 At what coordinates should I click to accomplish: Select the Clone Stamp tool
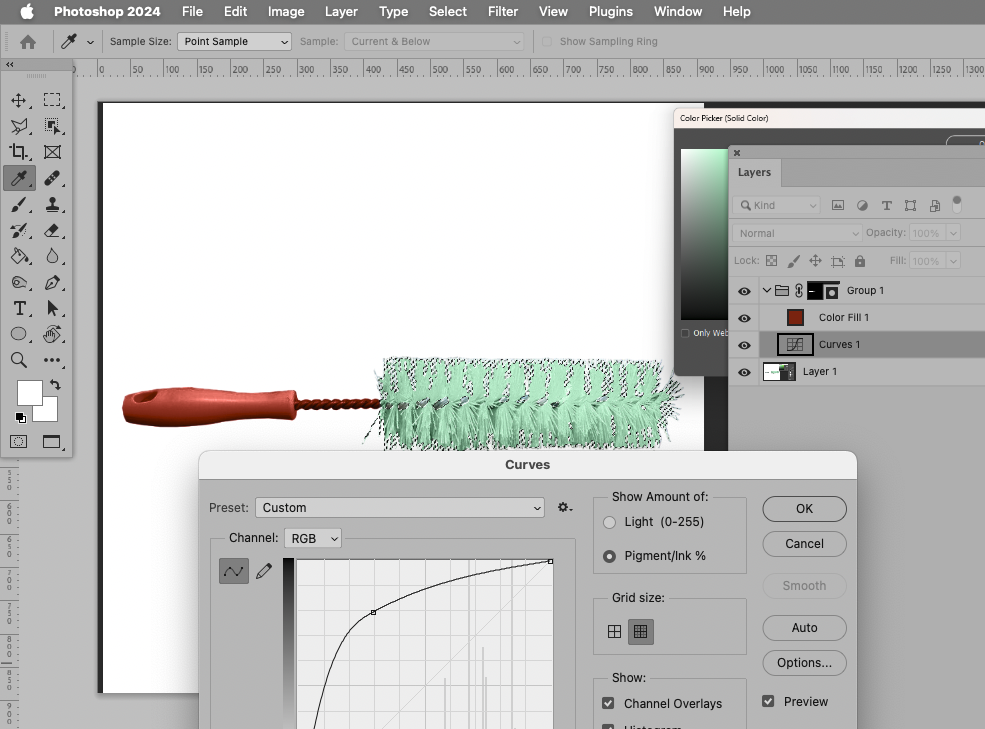tap(52, 204)
